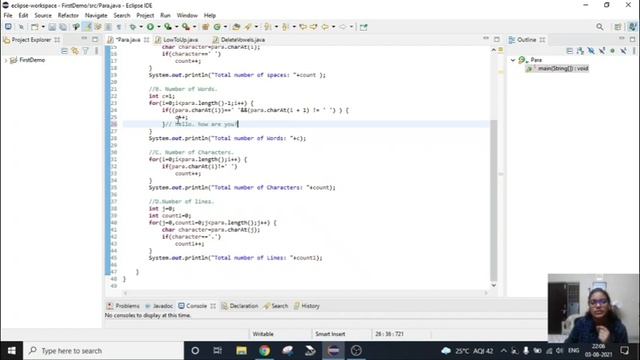640x360 pixels.
Task: Open External Tools run icon
Action: click(x=186, y=27)
